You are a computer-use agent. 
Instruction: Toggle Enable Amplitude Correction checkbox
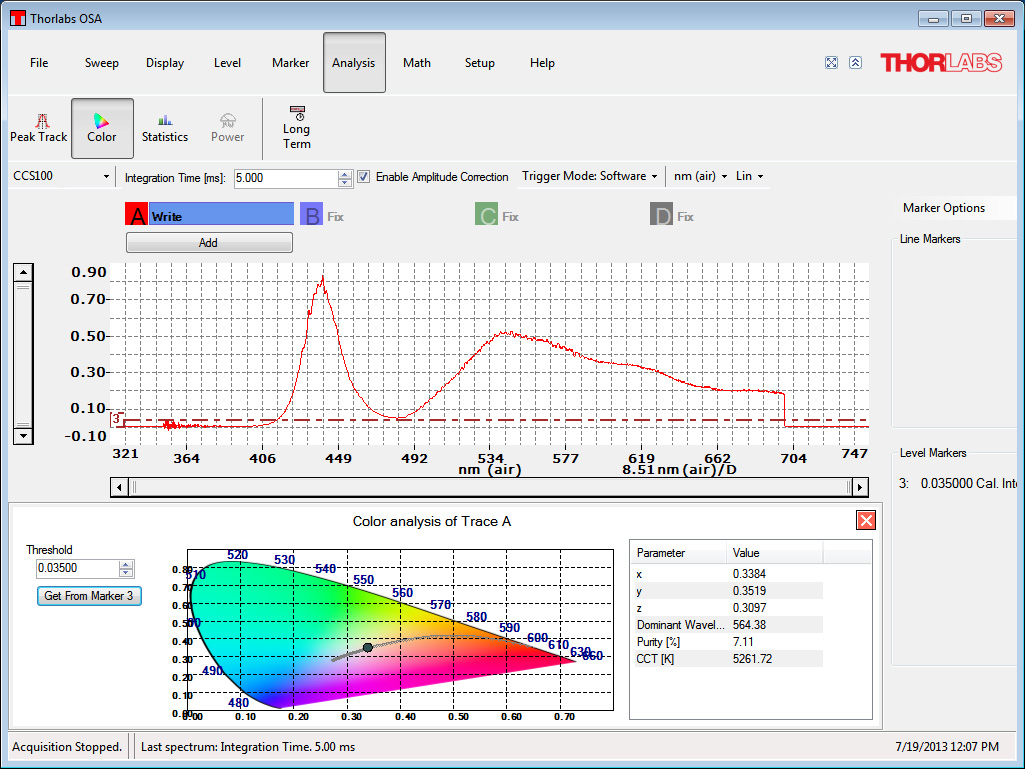point(364,177)
